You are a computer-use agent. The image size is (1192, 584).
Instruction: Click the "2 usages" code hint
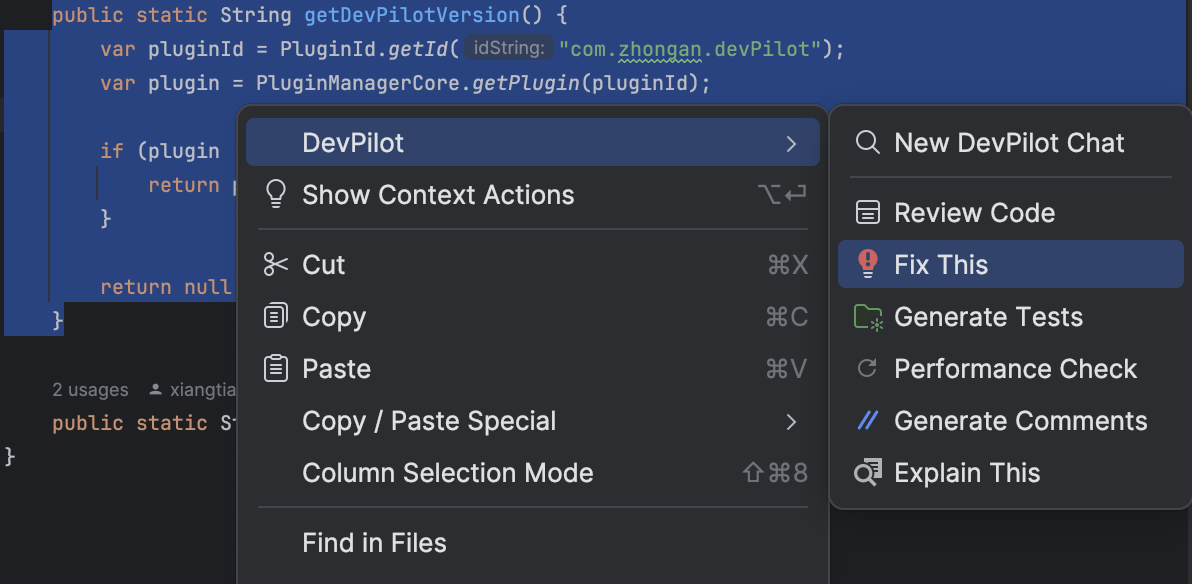[90, 390]
